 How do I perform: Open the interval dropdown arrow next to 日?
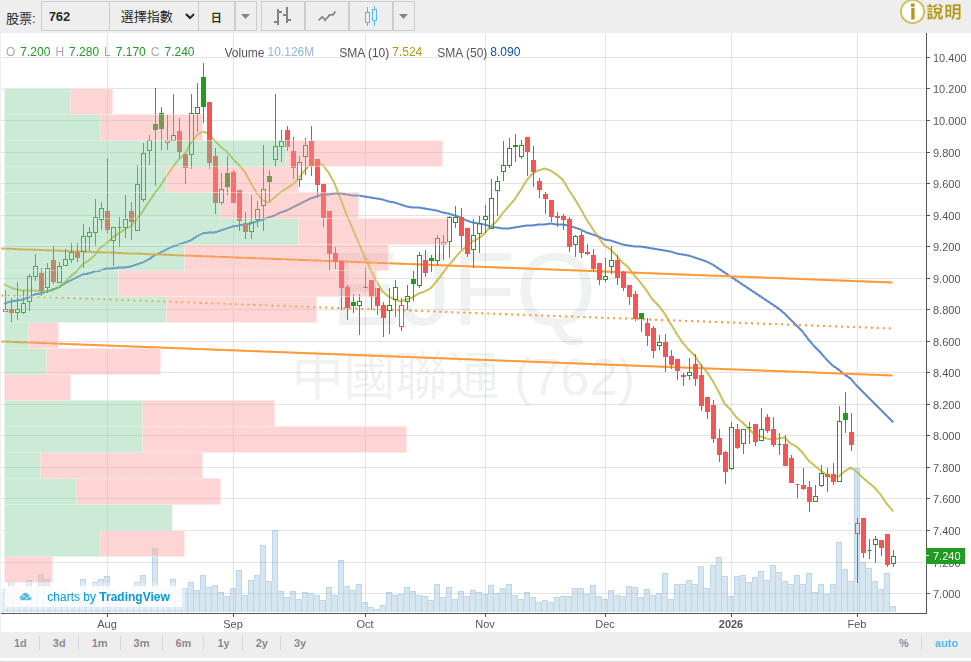click(x=245, y=16)
